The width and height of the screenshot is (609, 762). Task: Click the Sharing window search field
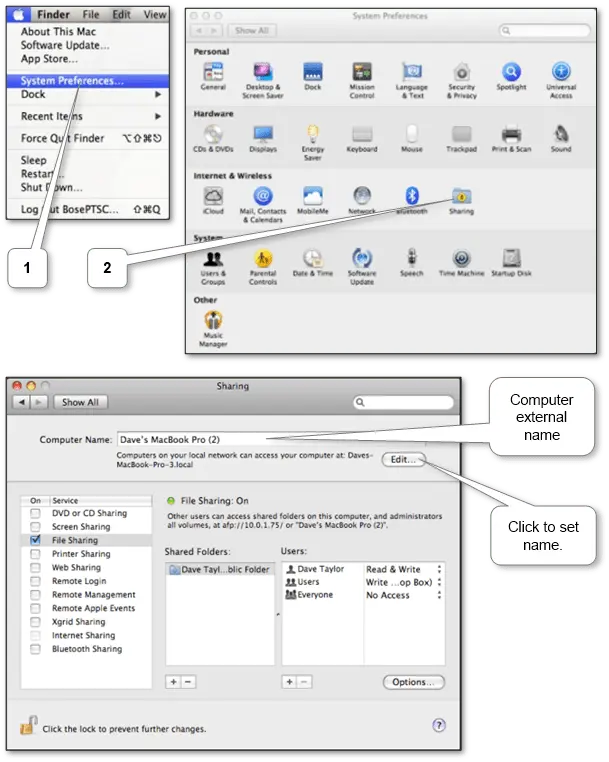[x=403, y=402]
